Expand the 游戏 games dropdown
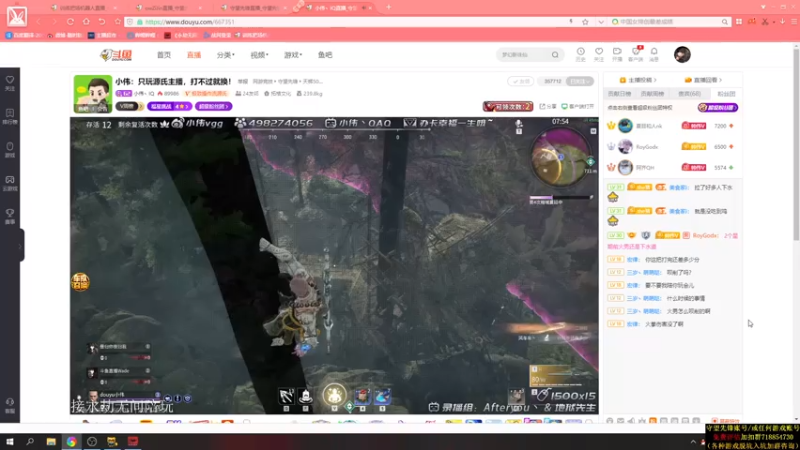Viewport: 800px width, 450px height. pyautogui.click(x=293, y=55)
